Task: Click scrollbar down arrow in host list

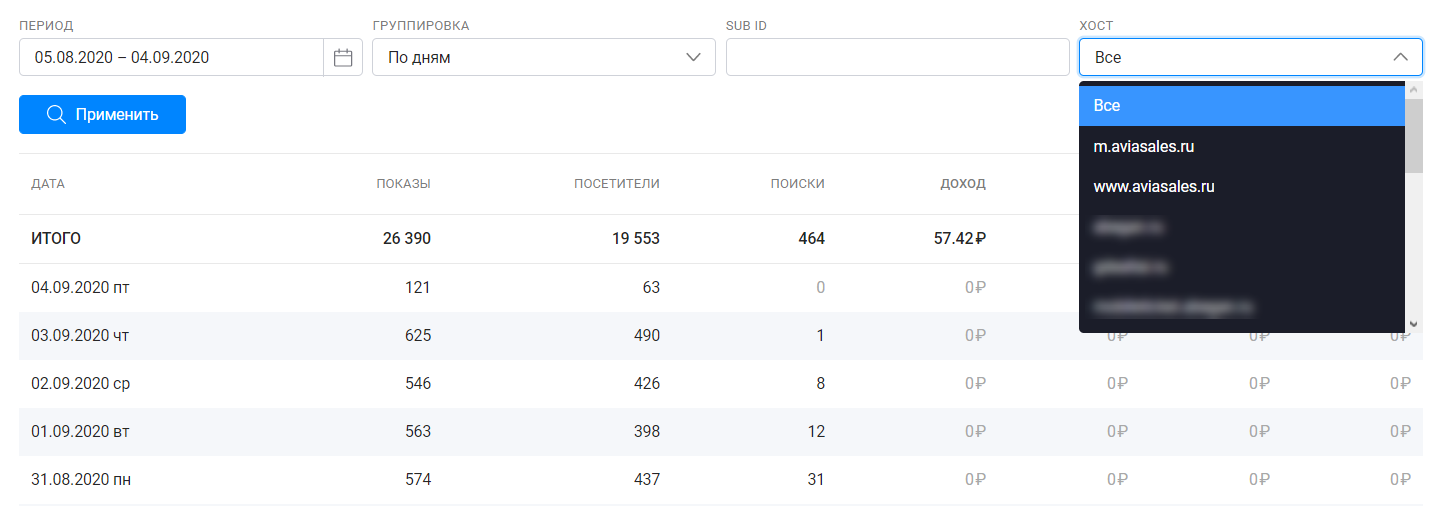Action: (x=1414, y=324)
